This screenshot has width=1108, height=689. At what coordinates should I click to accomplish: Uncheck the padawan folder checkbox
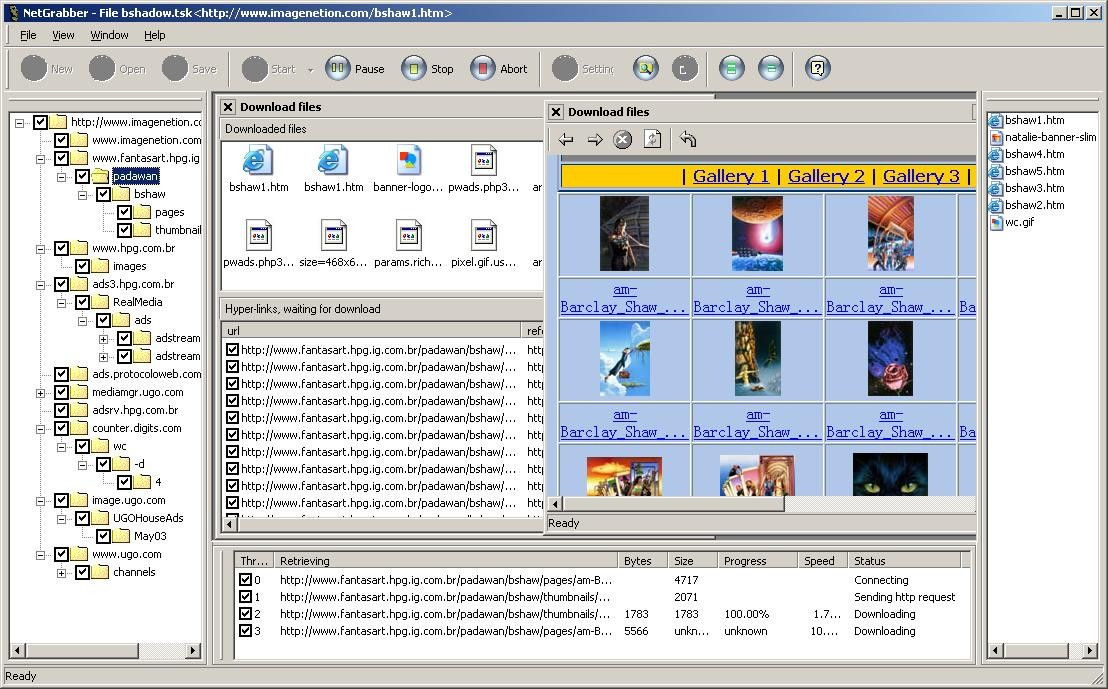click(x=82, y=176)
